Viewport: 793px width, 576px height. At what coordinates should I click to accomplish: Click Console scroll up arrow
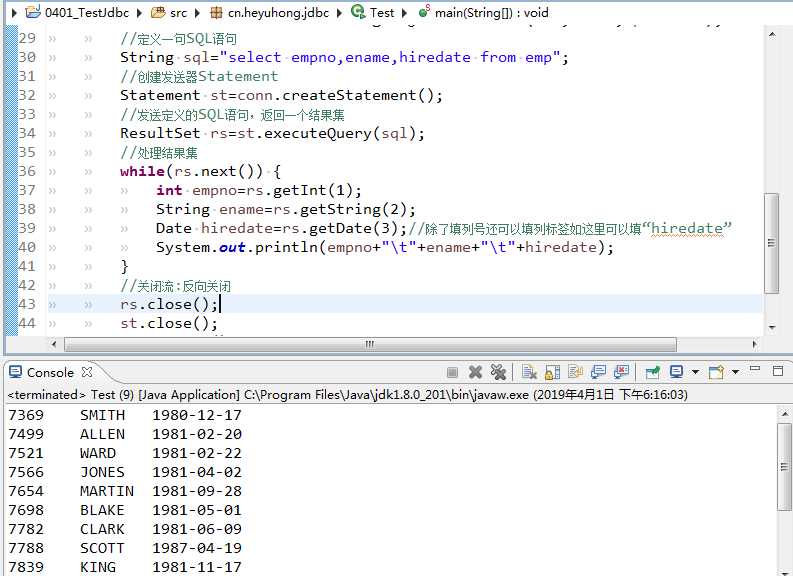tap(784, 413)
